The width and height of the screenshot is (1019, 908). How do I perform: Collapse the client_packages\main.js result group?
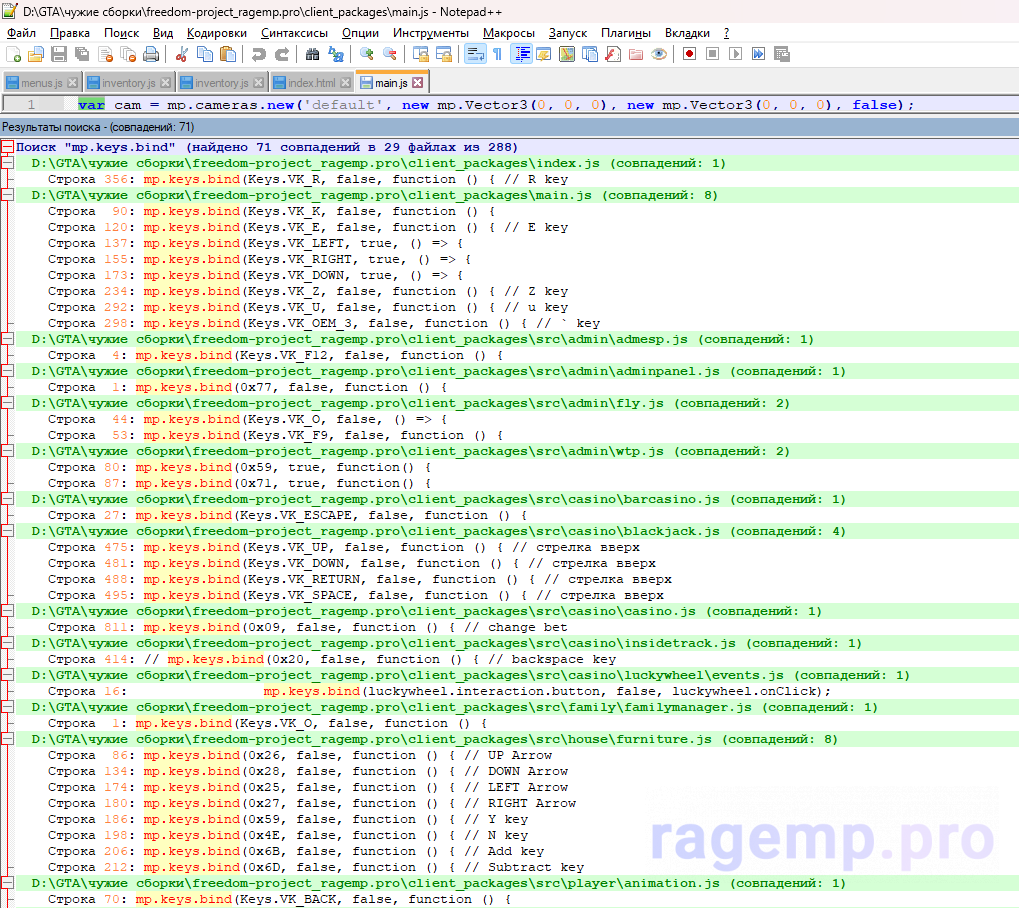point(7,195)
